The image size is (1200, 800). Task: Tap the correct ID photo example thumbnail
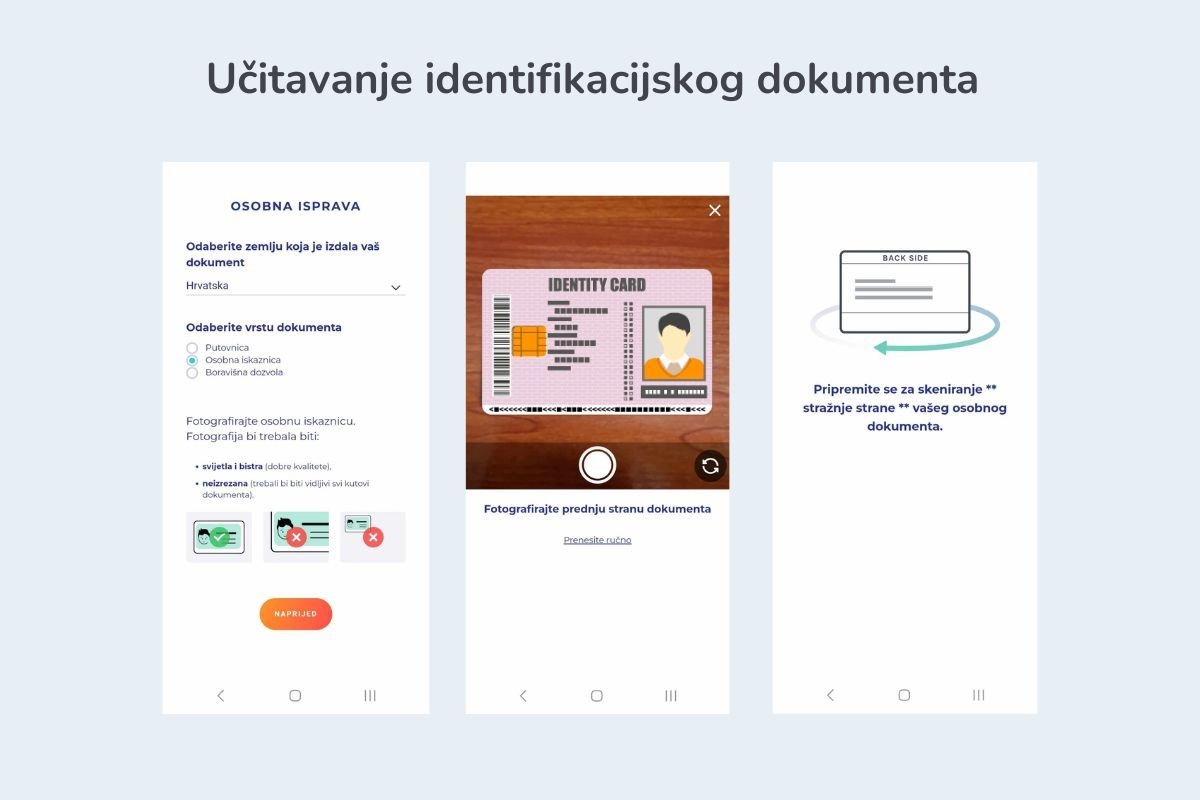219,537
